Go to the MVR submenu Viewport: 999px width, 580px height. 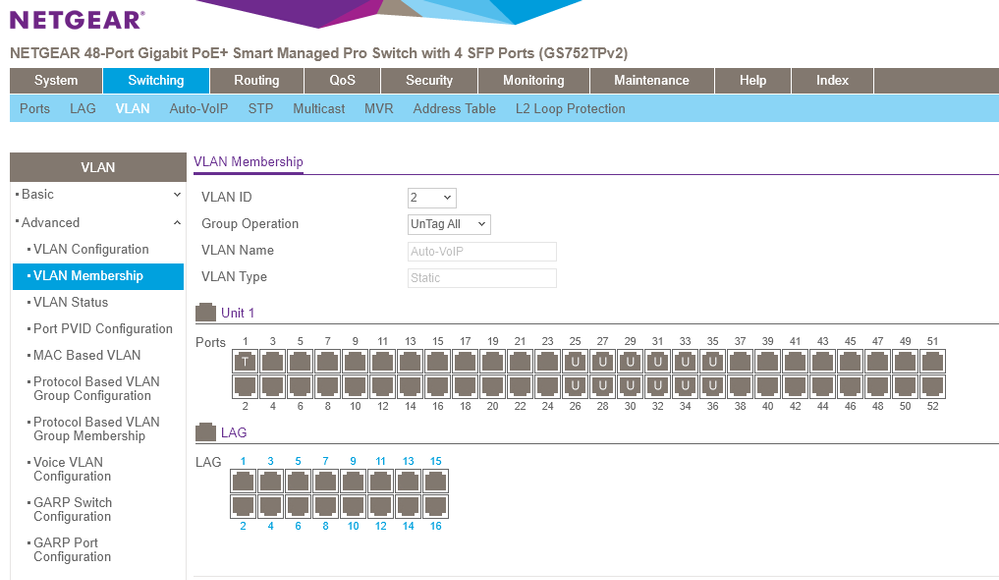(x=378, y=108)
